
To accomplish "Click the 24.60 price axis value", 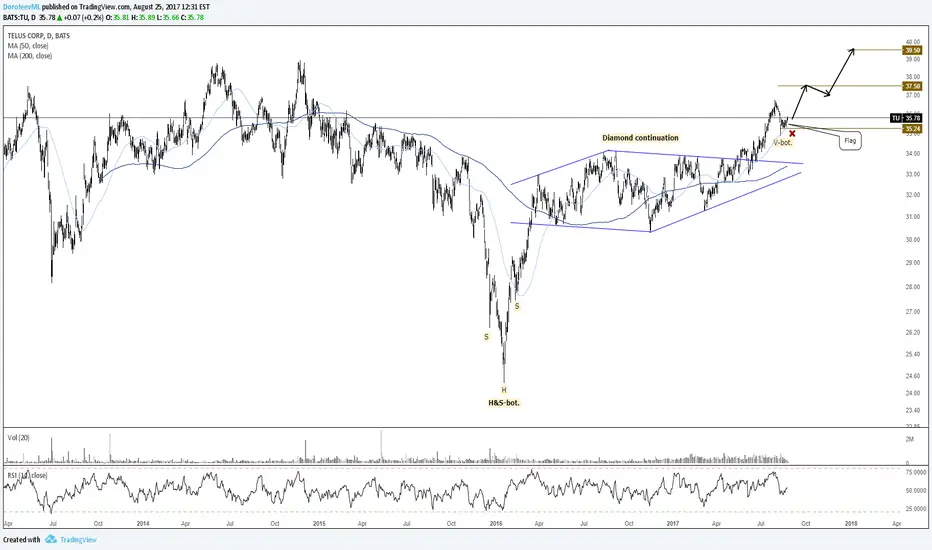I will click(x=913, y=376).
